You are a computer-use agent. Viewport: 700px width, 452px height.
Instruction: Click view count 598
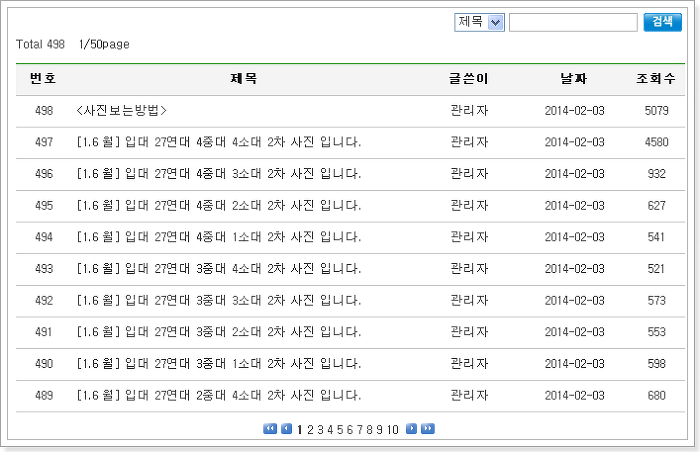[x=656, y=364]
